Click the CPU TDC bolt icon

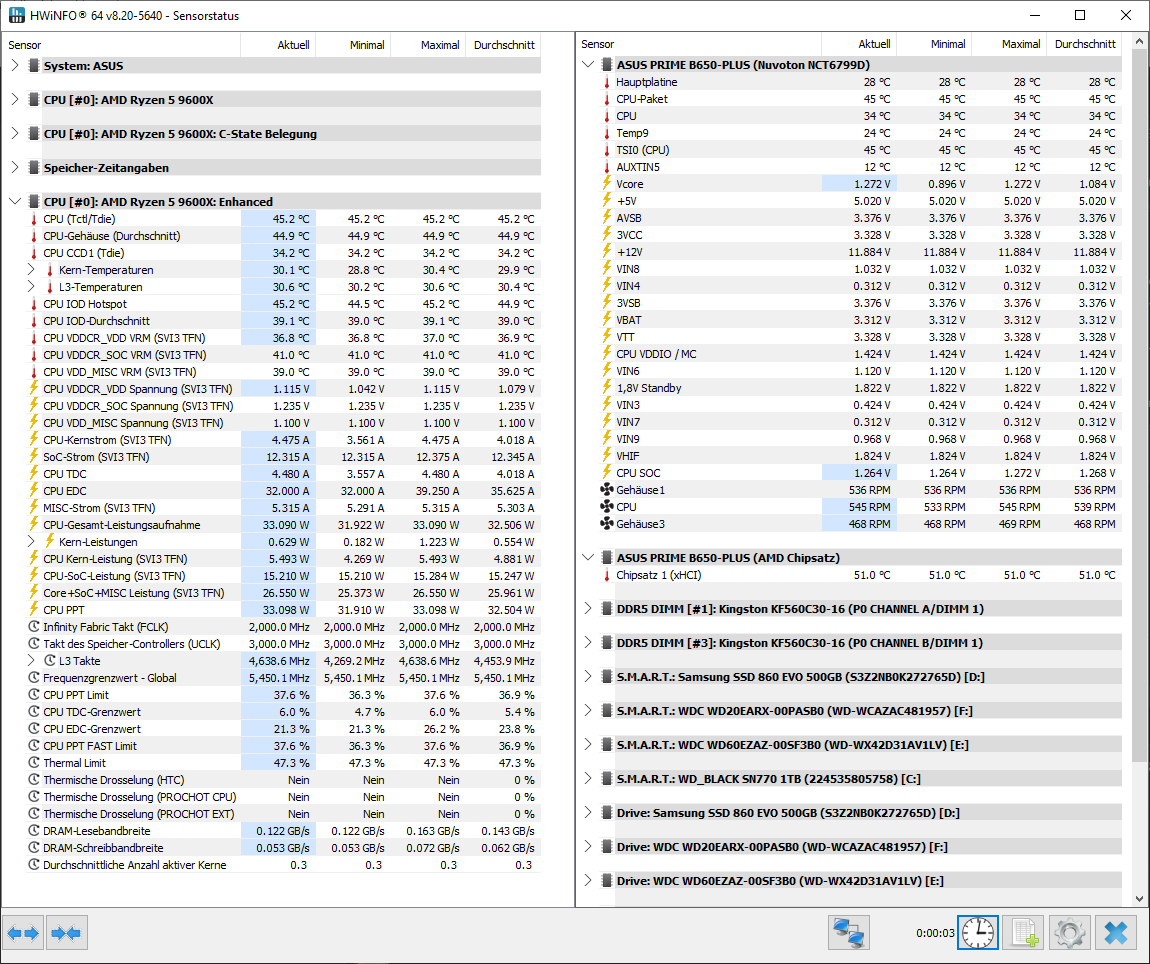pos(34,473)
